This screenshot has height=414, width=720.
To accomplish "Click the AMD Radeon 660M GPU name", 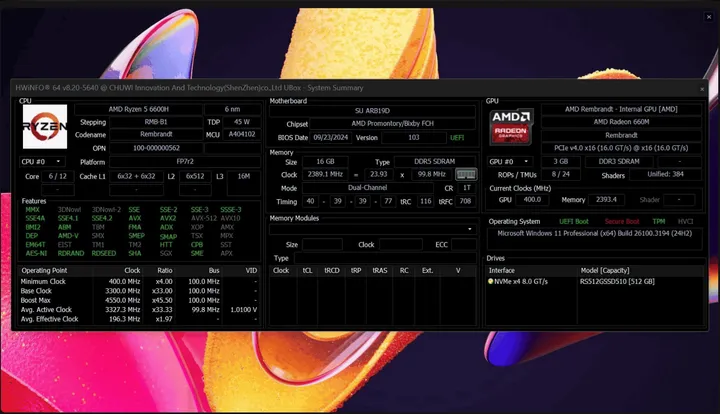I will pyautogui.click(x=621, y=122).
